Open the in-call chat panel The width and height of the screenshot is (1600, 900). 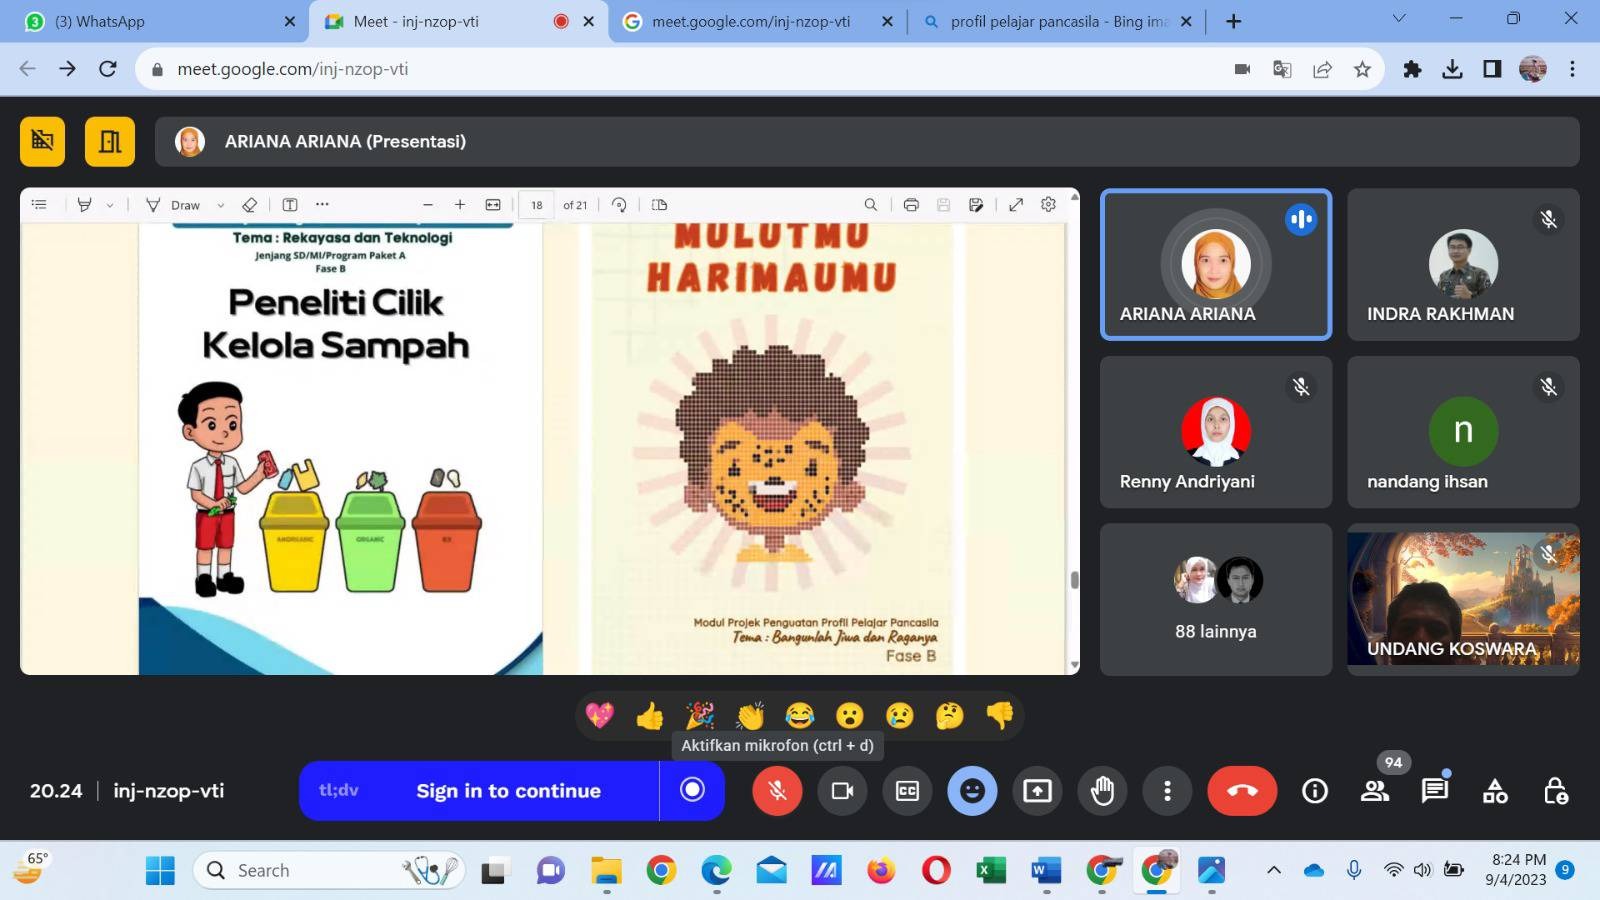coord(1435,791)
